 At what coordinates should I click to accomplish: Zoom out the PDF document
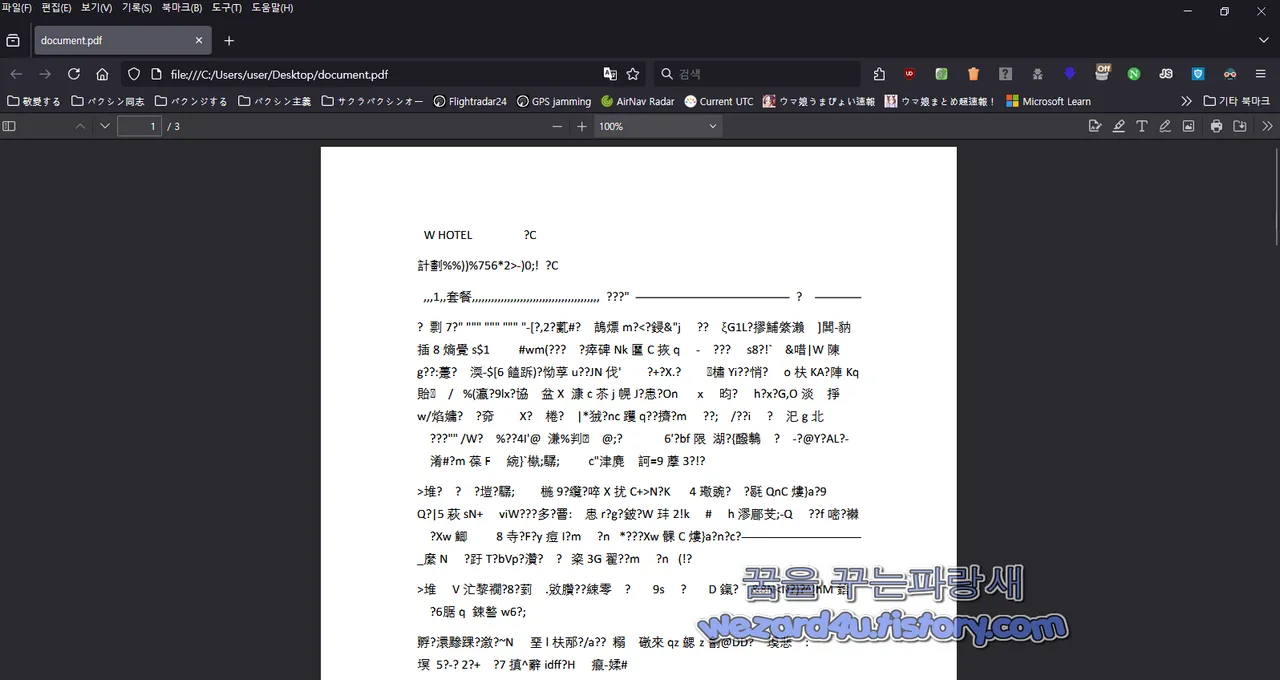[x=558, y=126]
